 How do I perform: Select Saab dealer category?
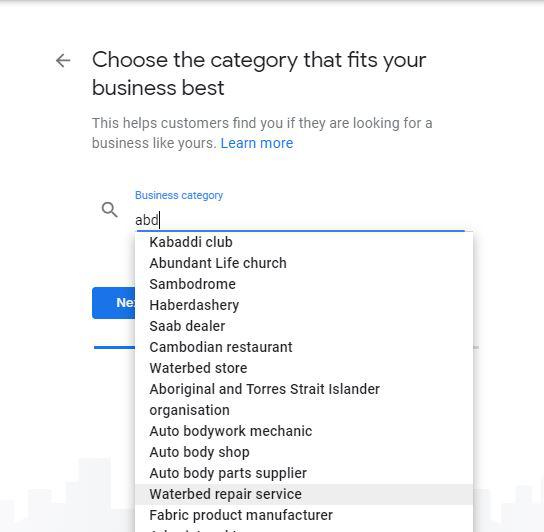point(304,326)
